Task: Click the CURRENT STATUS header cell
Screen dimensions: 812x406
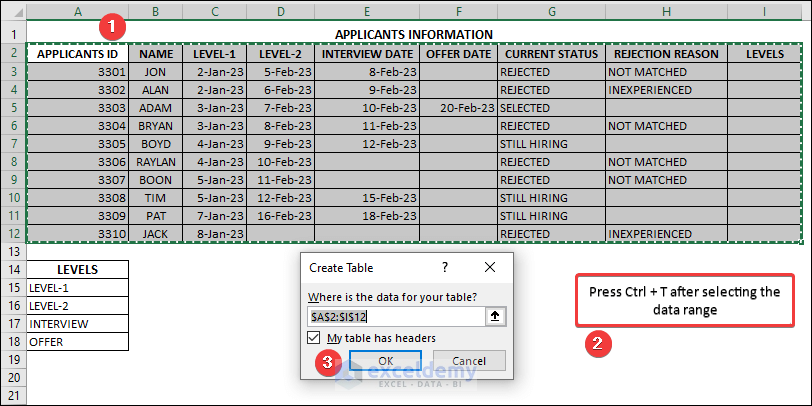Action: tap(552, 54)
